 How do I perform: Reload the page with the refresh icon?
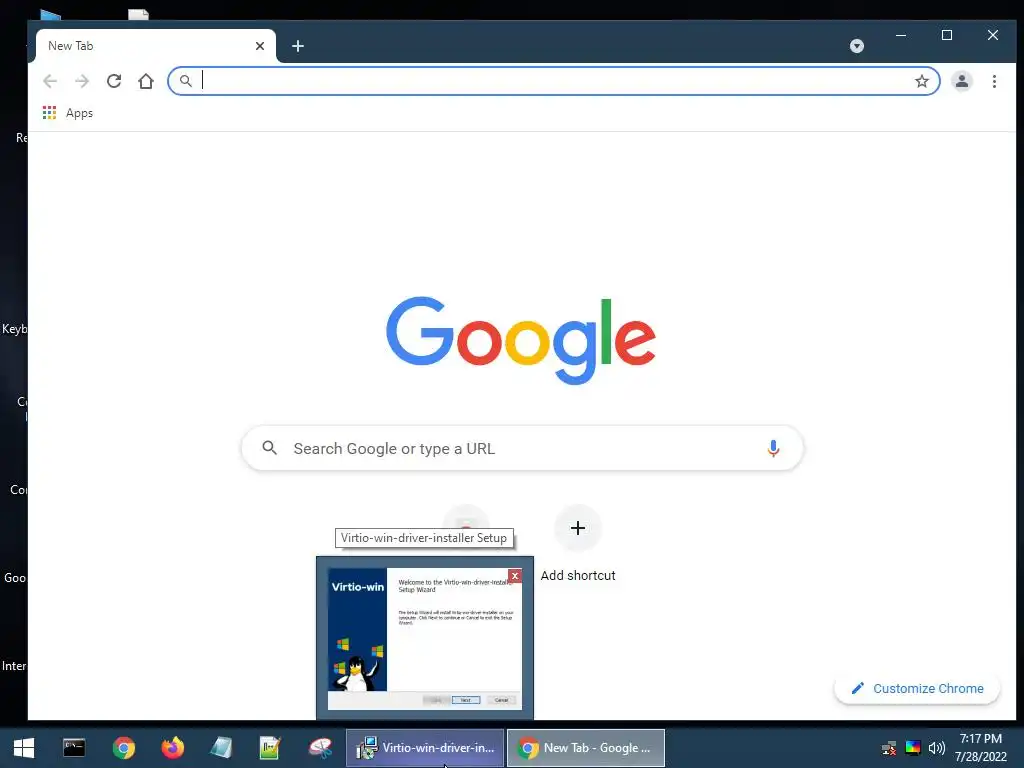[x=114, y=81]
